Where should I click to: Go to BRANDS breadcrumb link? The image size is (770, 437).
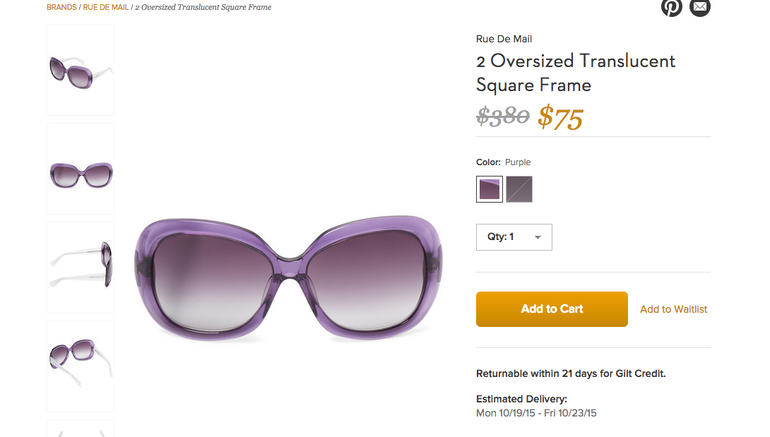(61, 7)
